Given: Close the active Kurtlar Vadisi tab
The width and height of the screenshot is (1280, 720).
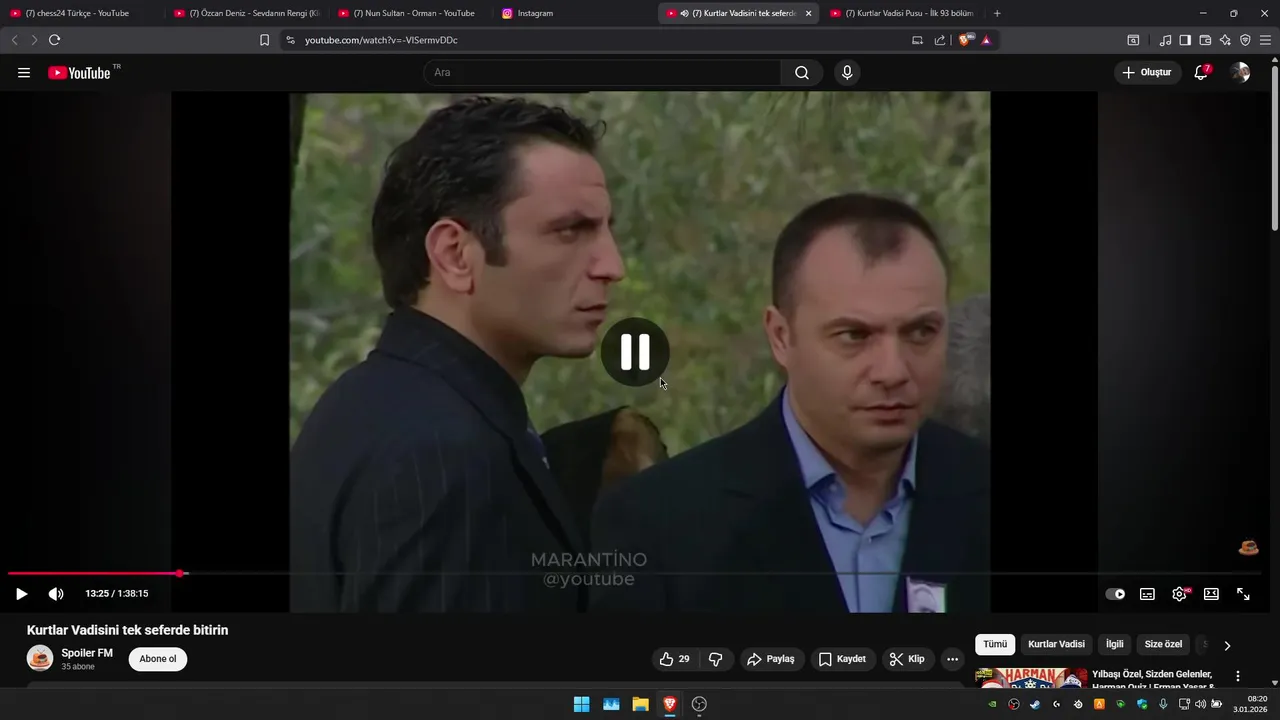Looking at the screenshot, I should [x=808, y=13].
